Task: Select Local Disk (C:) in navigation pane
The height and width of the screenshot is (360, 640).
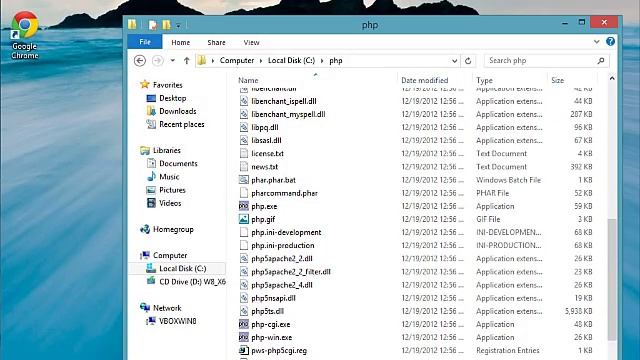Action: click(182, 269)
